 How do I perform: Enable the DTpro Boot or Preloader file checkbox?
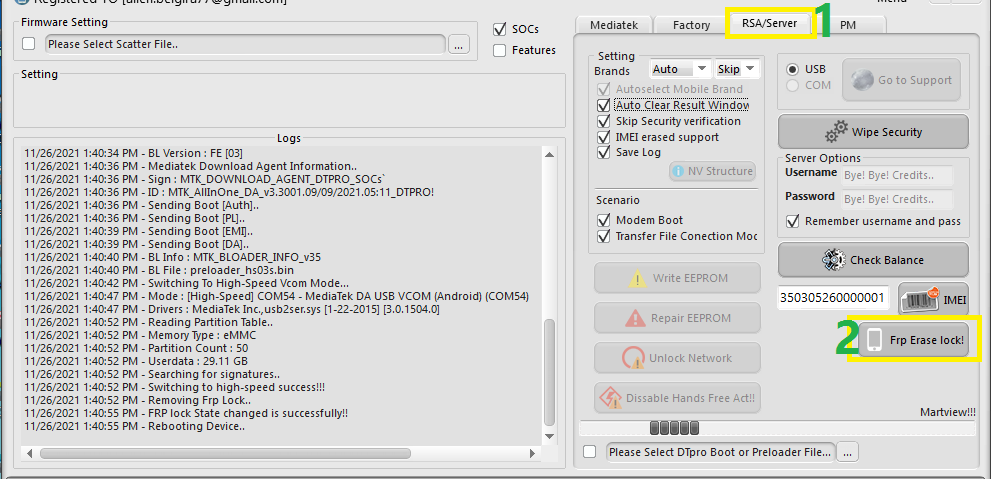click(590, 452)
